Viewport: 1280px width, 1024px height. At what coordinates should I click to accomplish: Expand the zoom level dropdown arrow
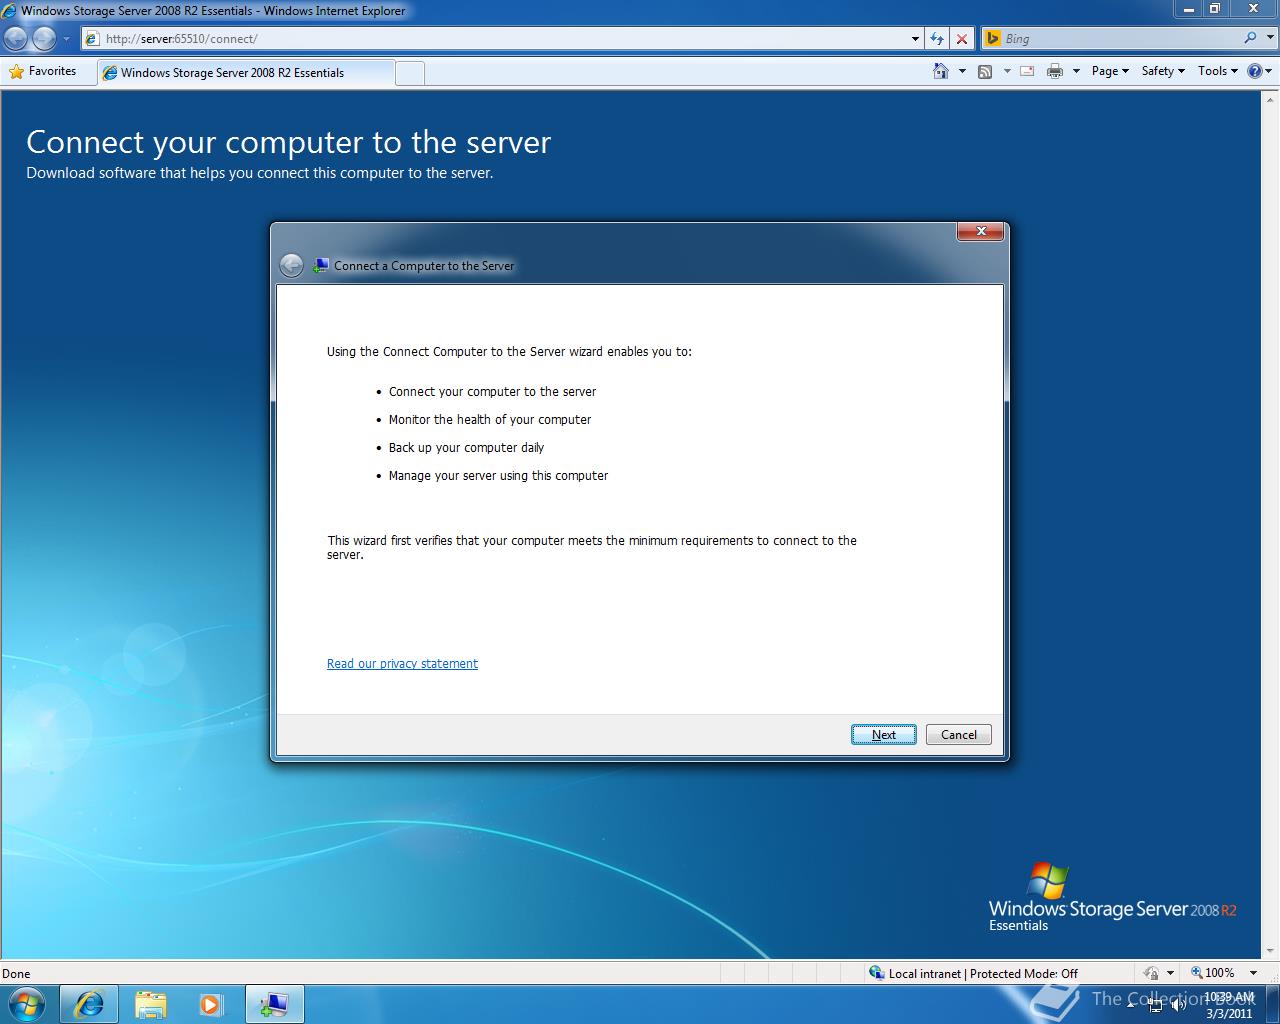point(1253,973)
